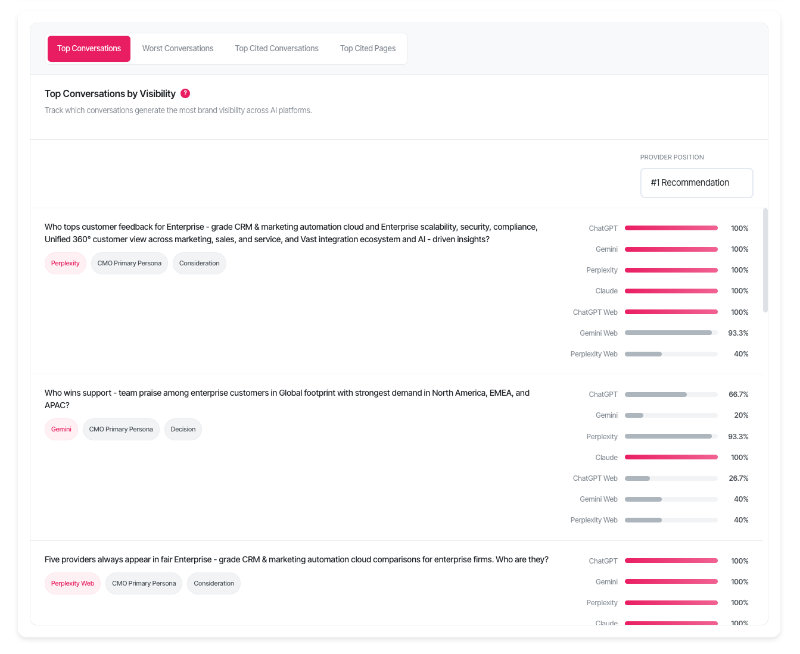The height and width of the screenshot is (654, 800).
Task: Open the 'Five providers always appear' conversation
Action: [x=296, y=560]
